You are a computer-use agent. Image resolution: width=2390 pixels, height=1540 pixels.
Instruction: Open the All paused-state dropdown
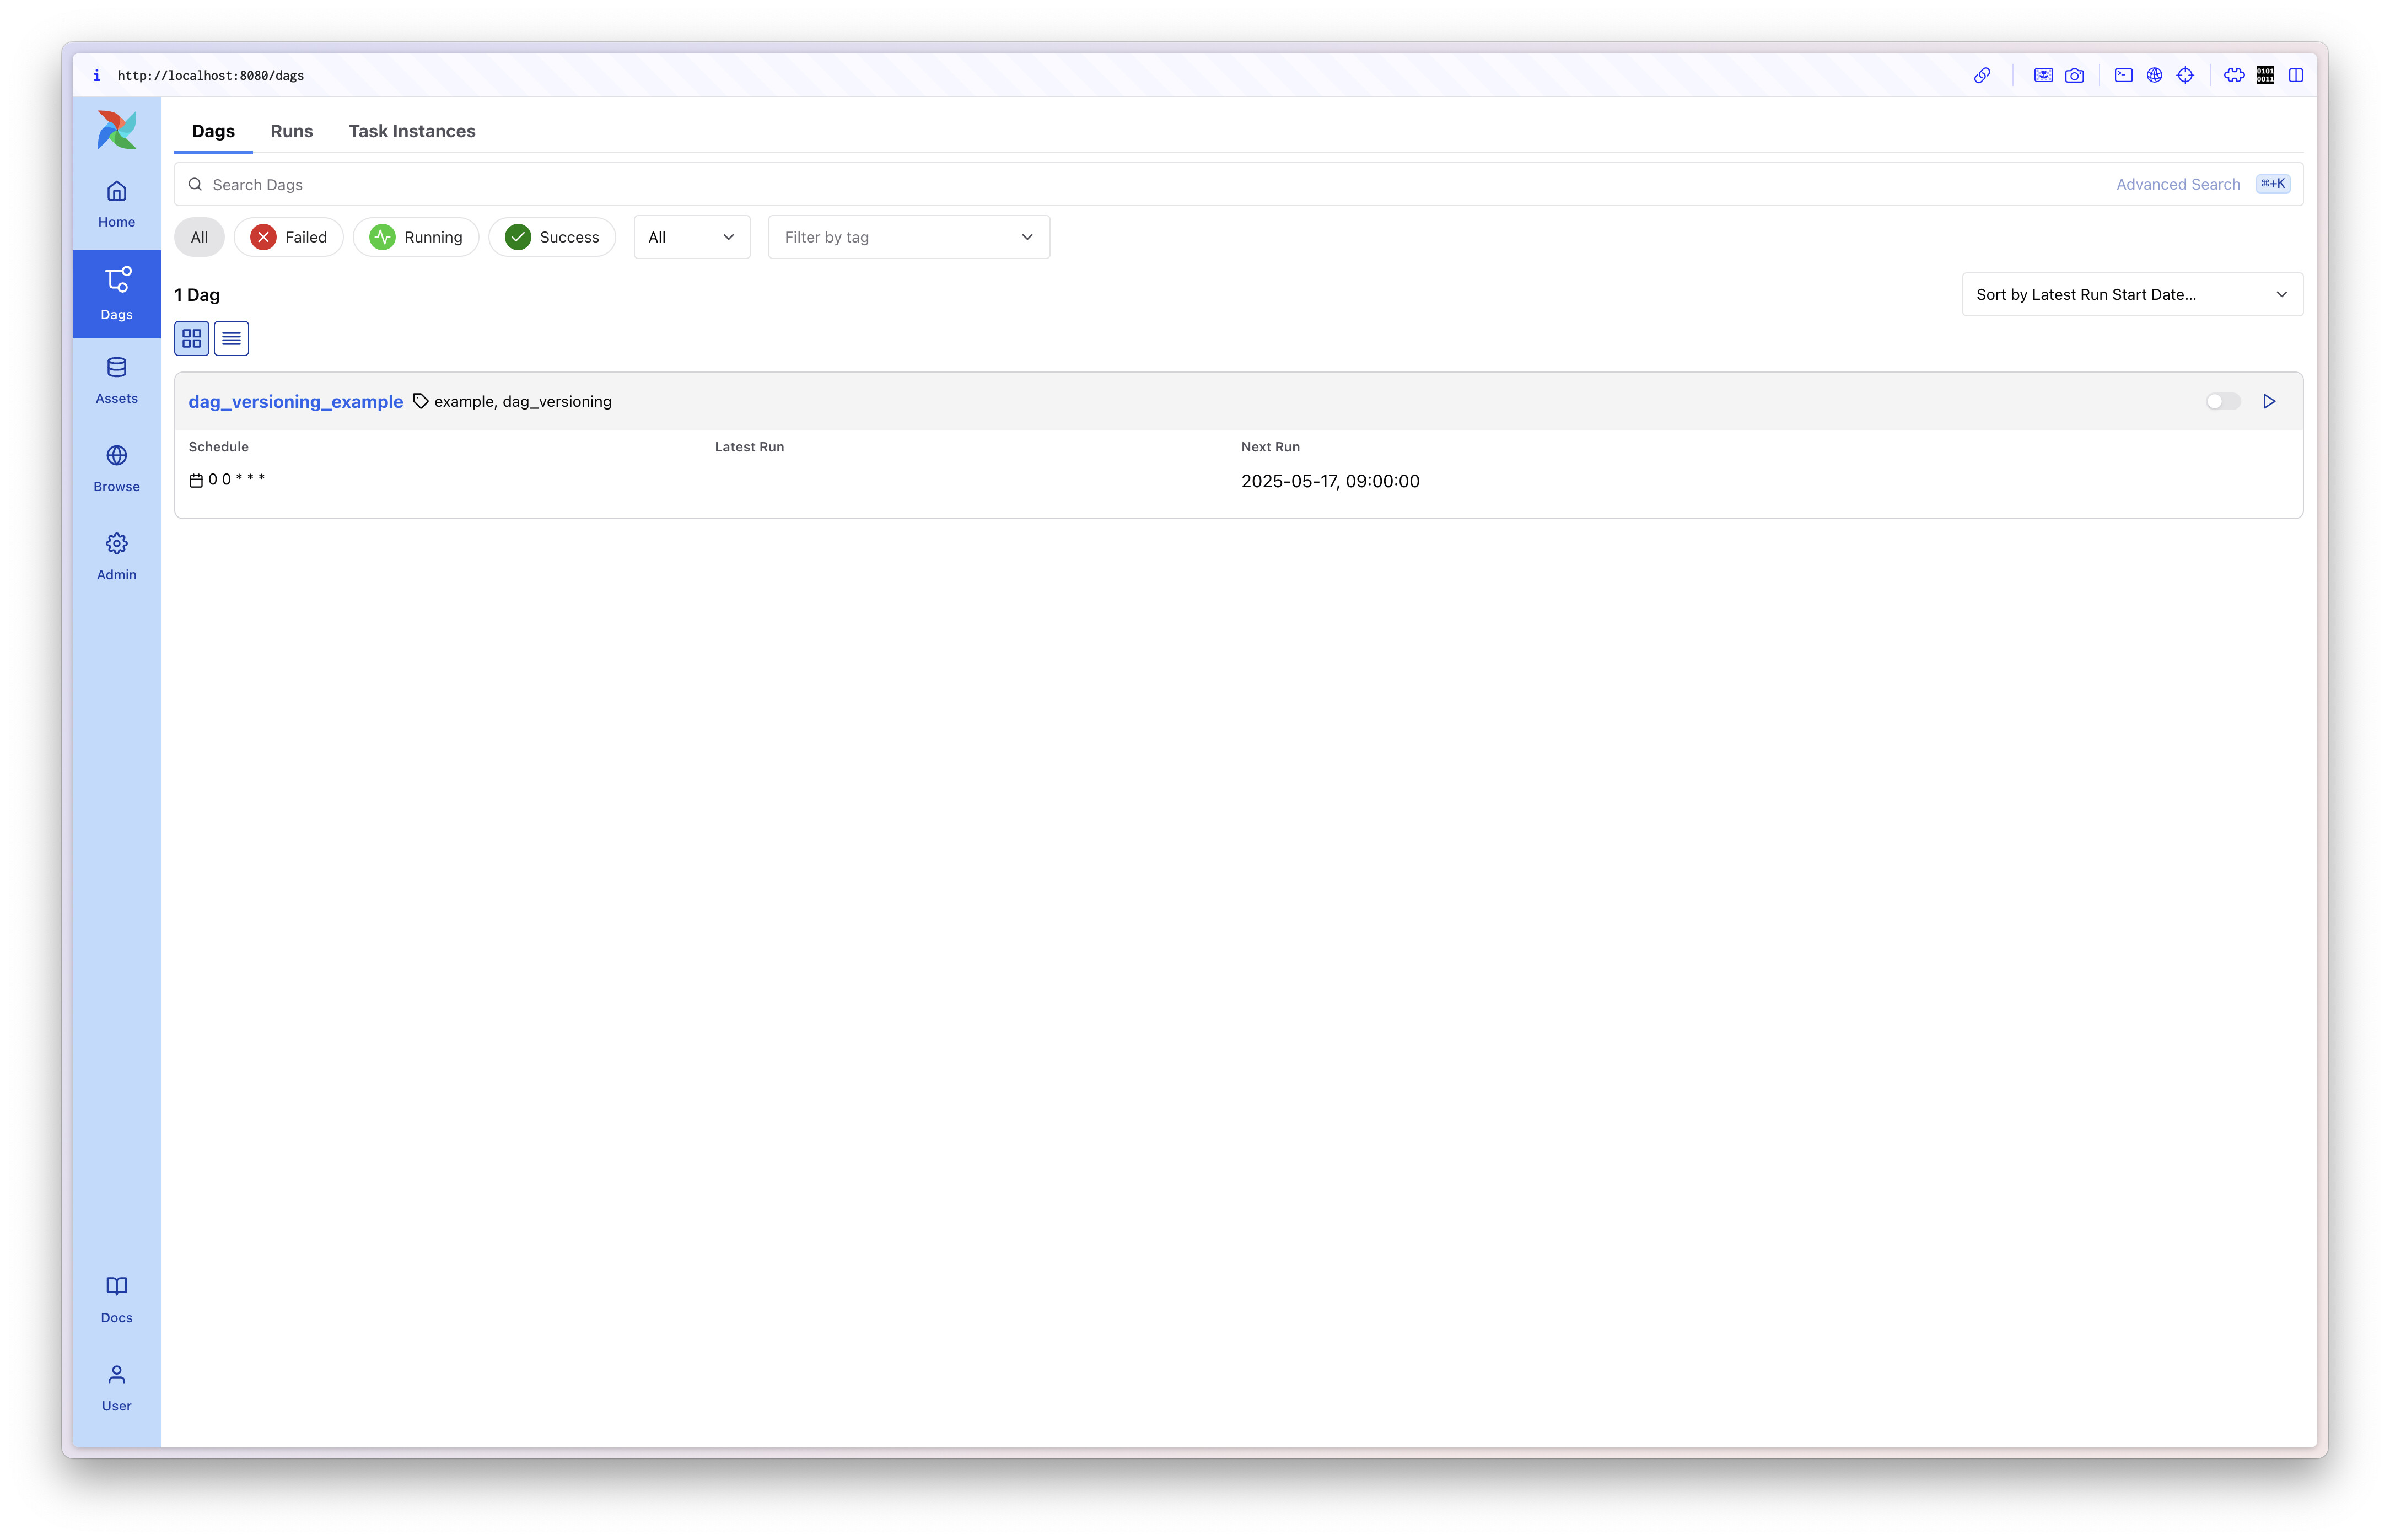pos(691,237)
